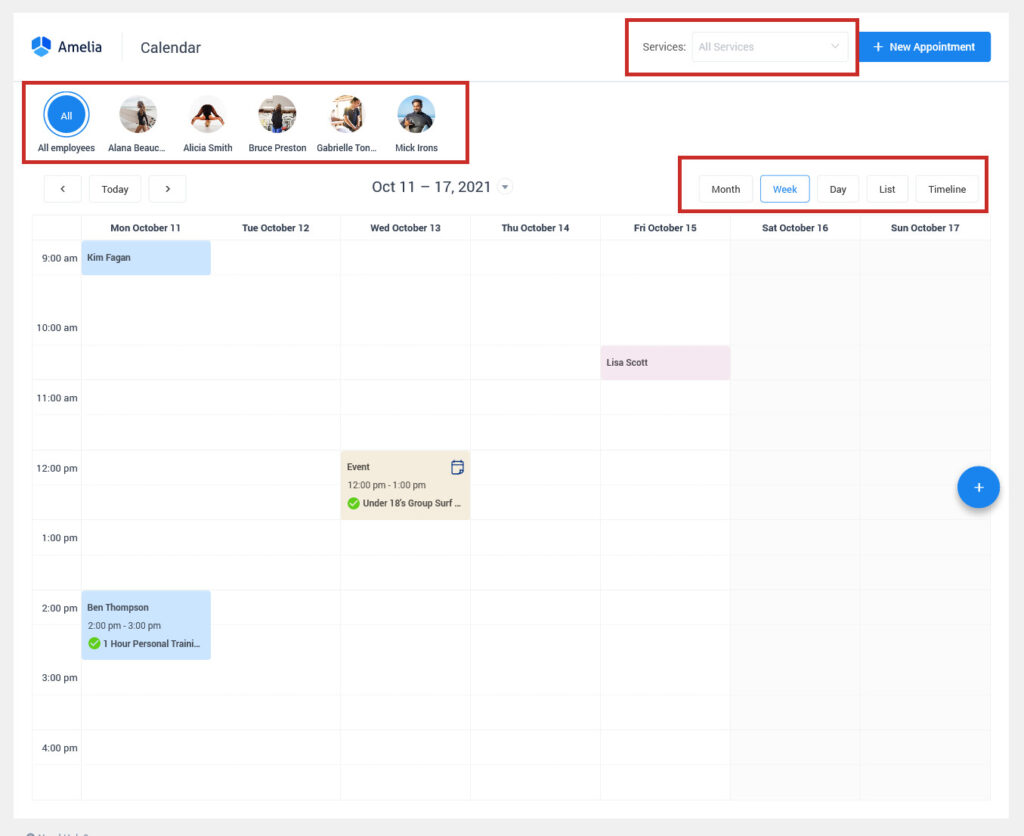Viewport: 1024px width, 836px height.
Task: Go to previous week arrow
Action: point(63,189)
